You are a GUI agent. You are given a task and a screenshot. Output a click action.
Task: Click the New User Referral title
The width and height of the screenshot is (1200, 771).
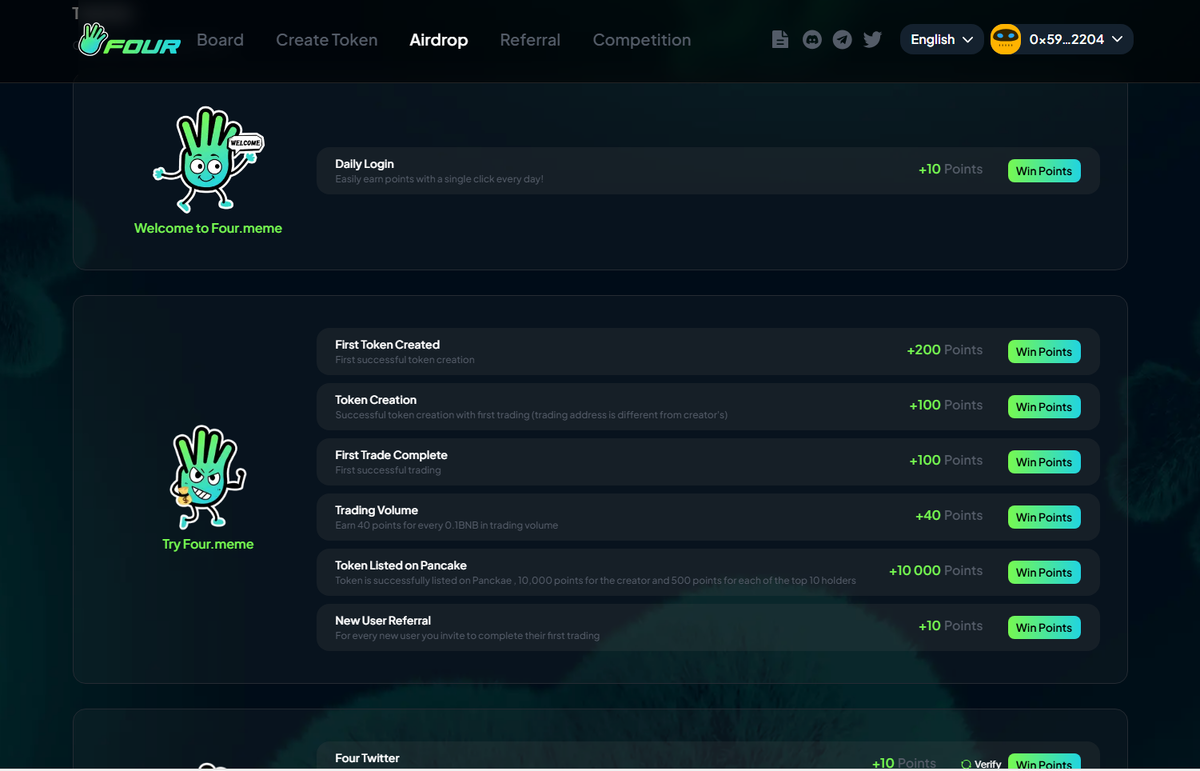(383, 620)
